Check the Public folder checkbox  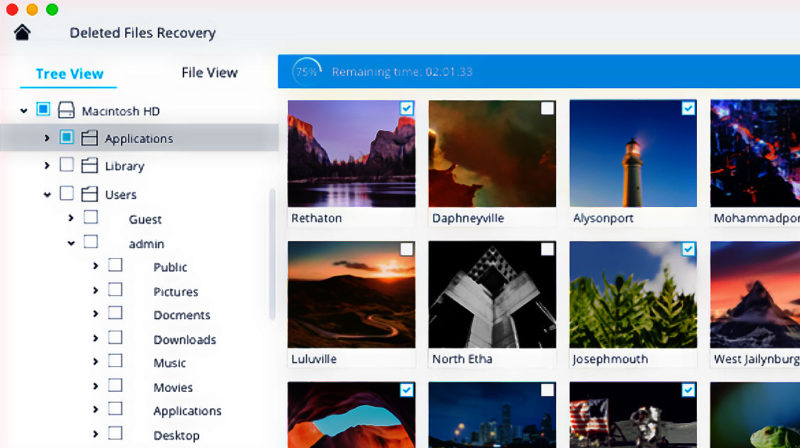(x=115, y=265)
